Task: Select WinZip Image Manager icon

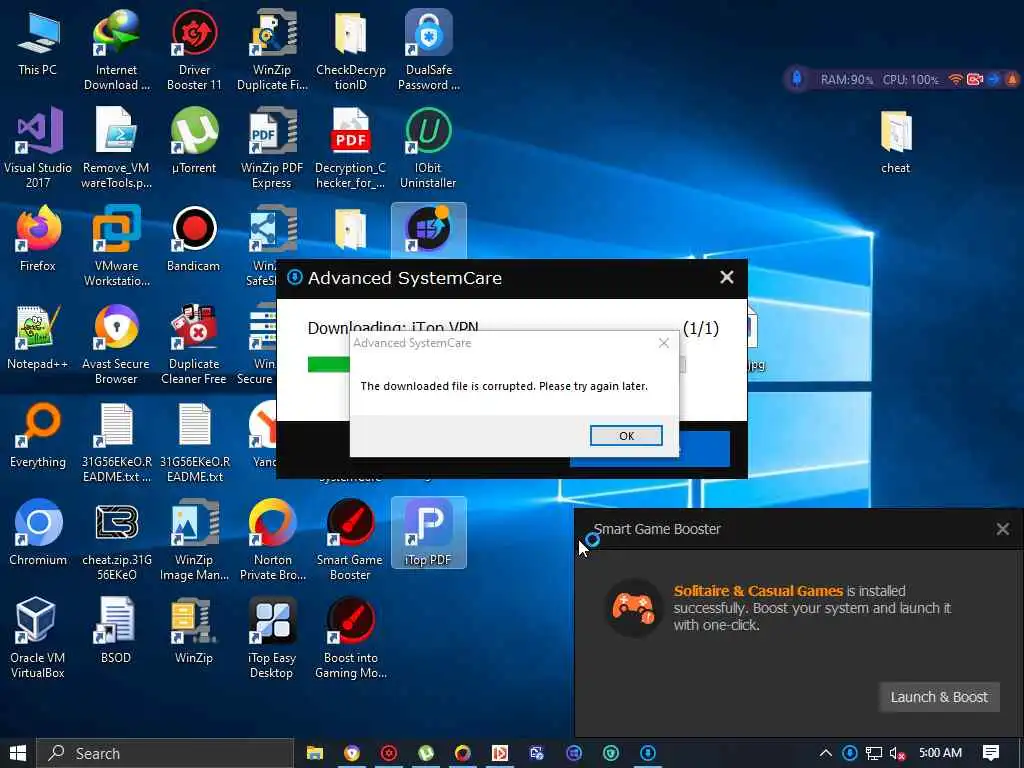Action: 194,540
